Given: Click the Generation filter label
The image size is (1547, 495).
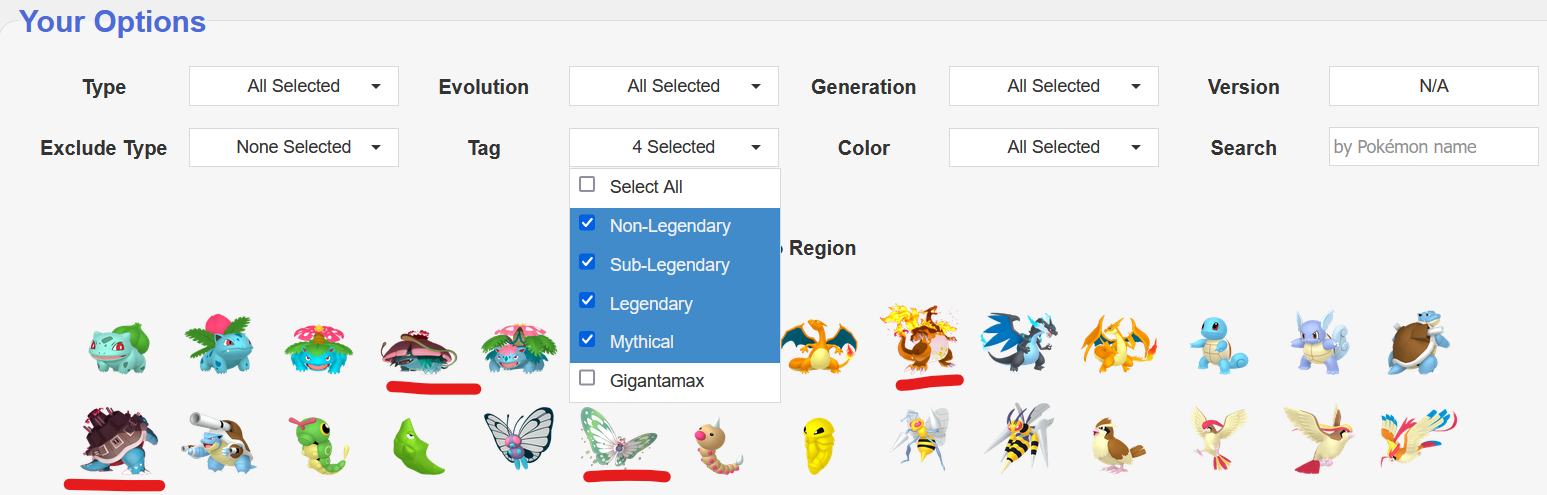Looking at the screenshot, I should pos(864,87).
